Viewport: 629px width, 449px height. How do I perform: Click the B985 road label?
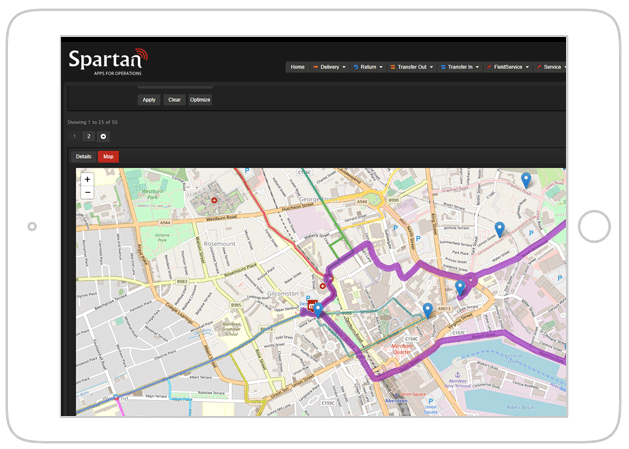pyautogui.click(x=236, y=305)
